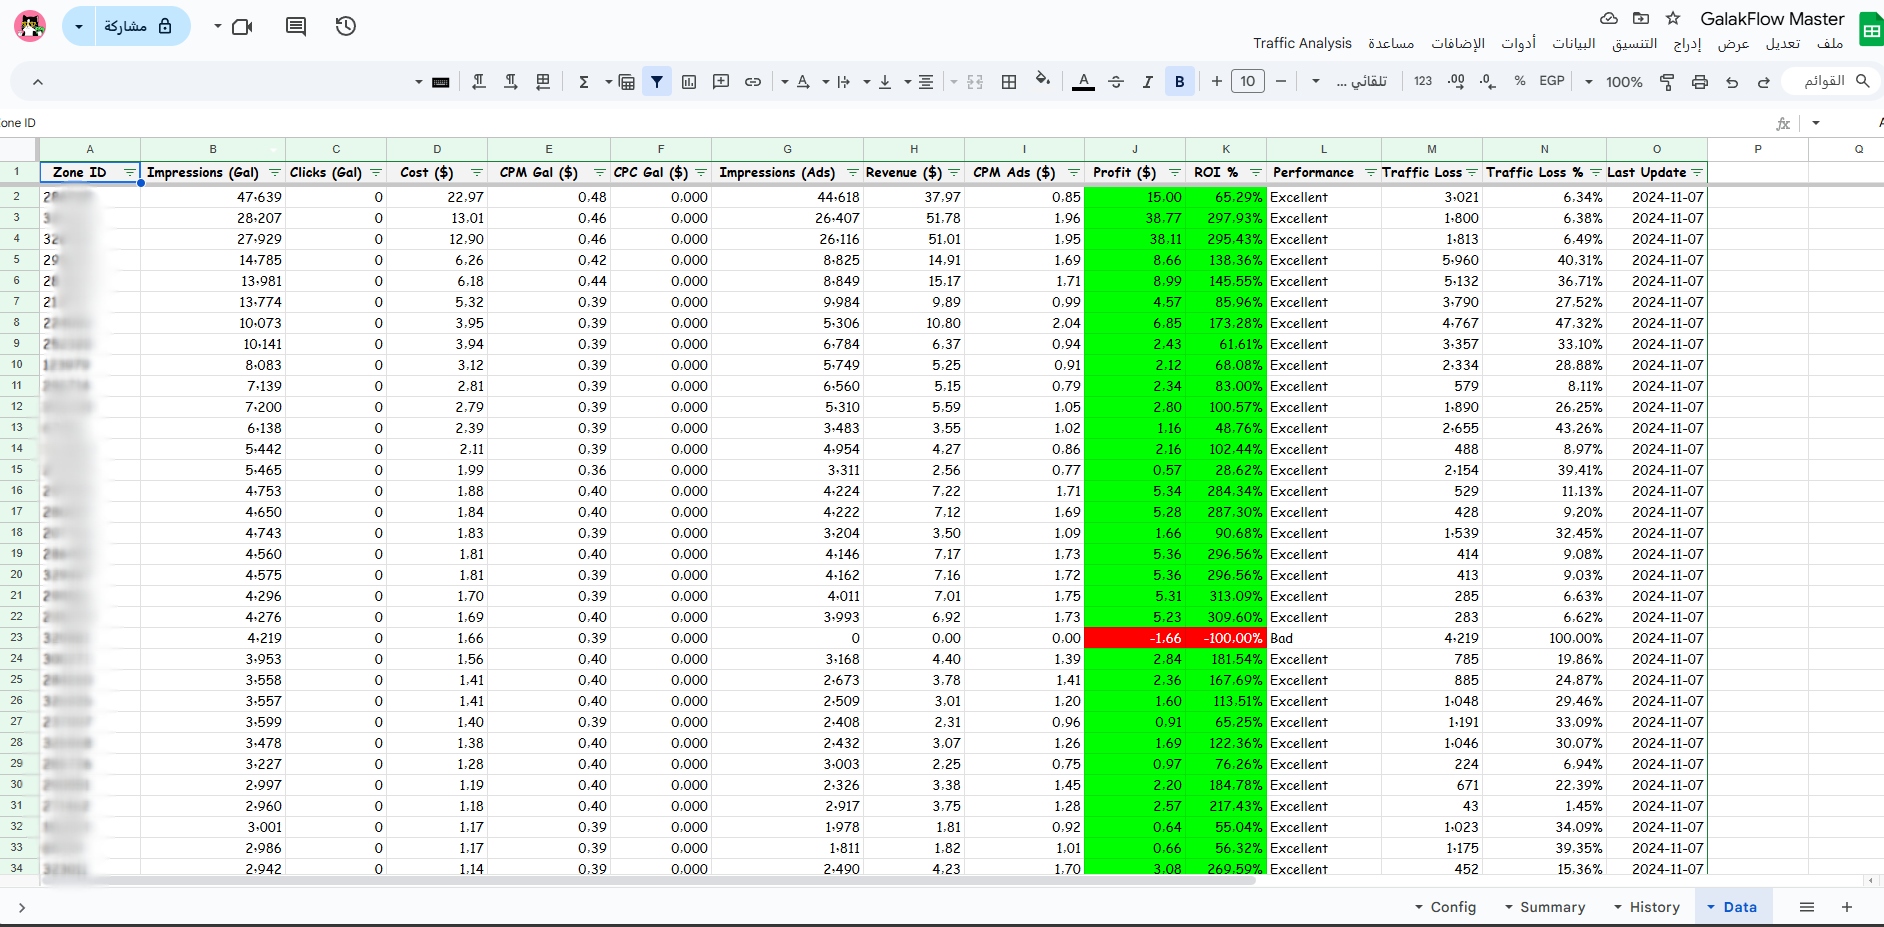Screen dimensions: 1884x927
Task: Switch to the Config sheet tab
Action: 1453,907
